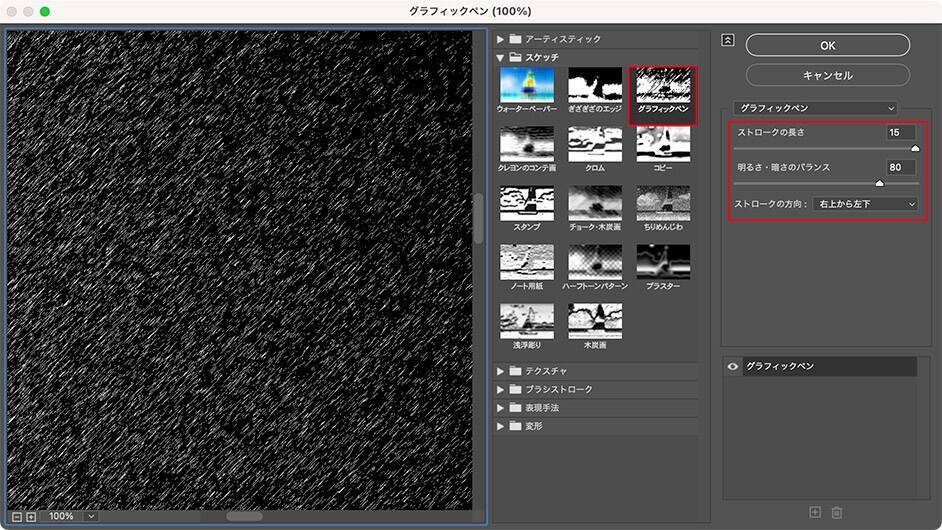Select the ウォーターペーパー filter thumbnail
Image resolution: width=942 pixels, height=530 pixels.
coord(526,85)
